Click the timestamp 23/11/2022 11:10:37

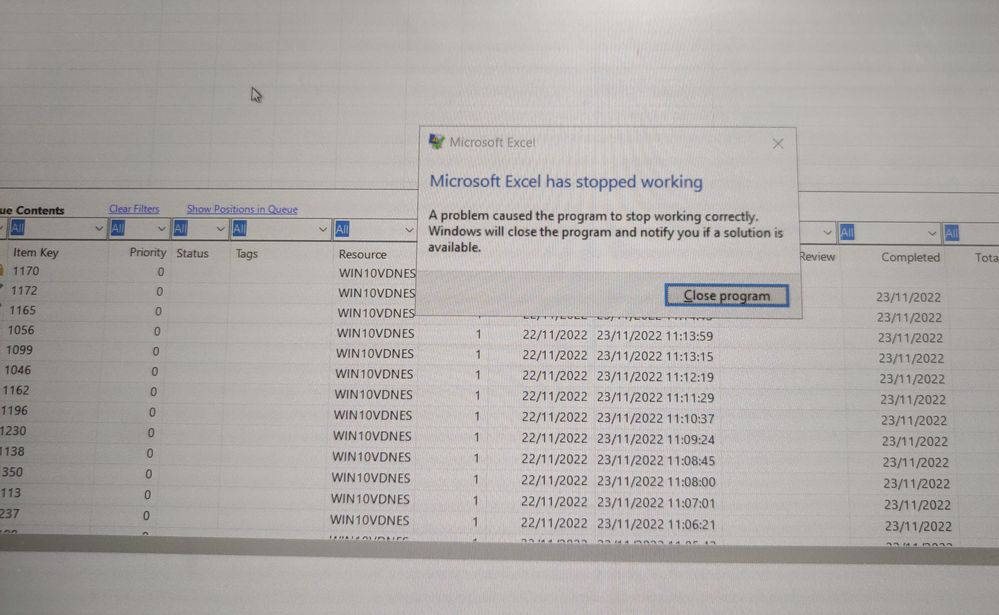pos(656,419)
